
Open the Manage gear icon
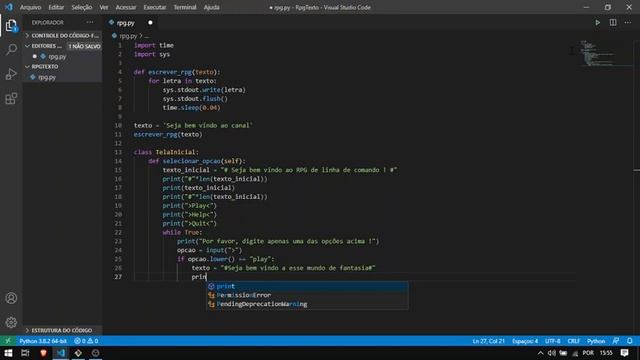click(x=11, y=322)
